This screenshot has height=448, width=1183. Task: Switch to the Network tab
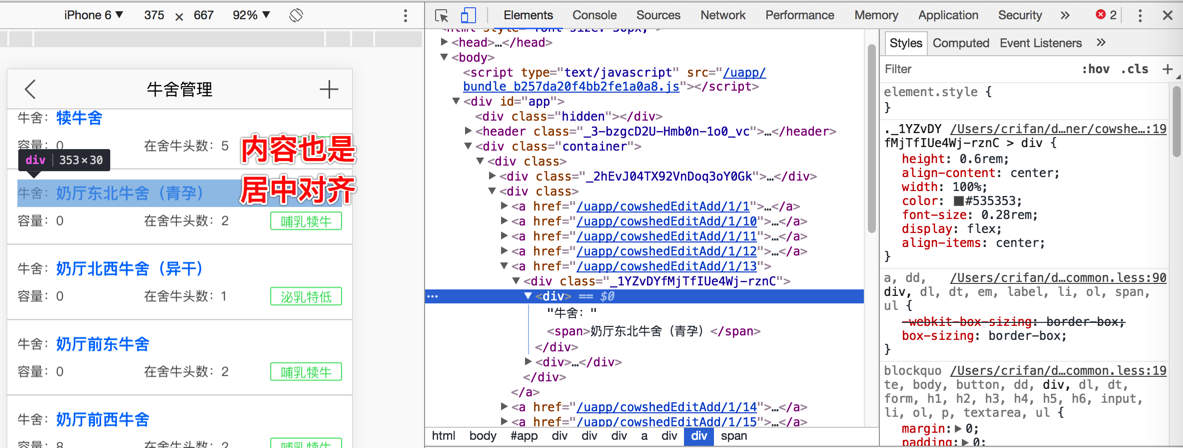point(723,15)
